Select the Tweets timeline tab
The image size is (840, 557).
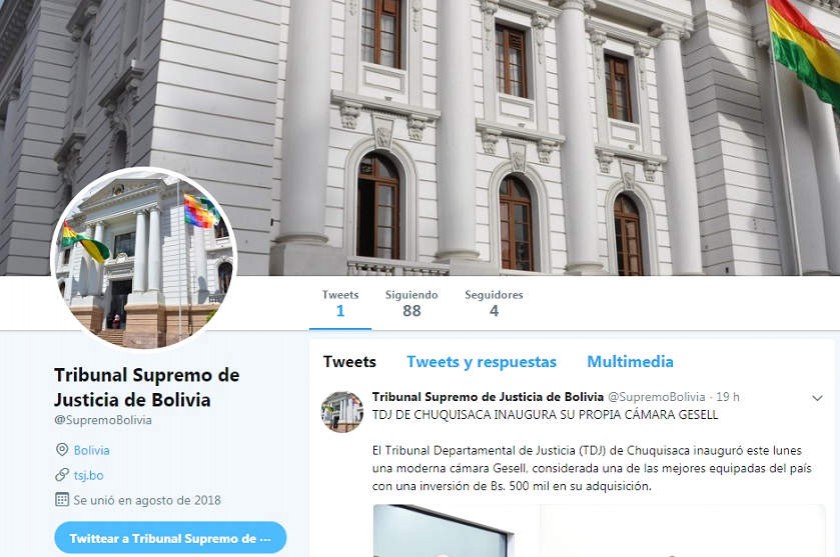[349, 362]
